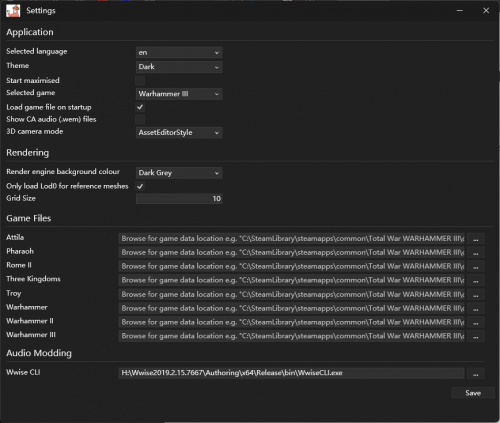Browse for the Rome II game folder

pos(476,267)
